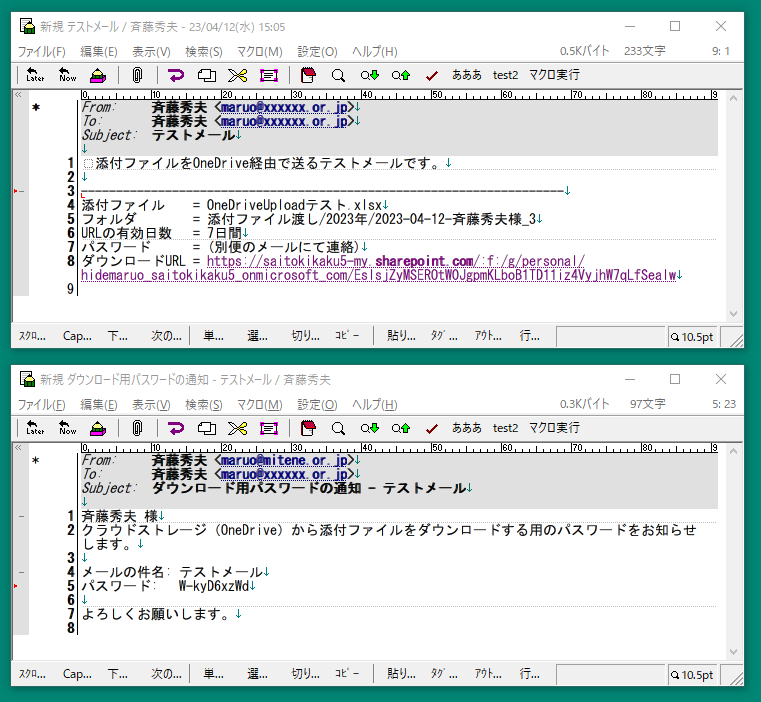Image resolution: width=761 pixels, height=702 pixels.
Task: Click magnifier search icon in the test mail window
Action: (x=338, y=75)
